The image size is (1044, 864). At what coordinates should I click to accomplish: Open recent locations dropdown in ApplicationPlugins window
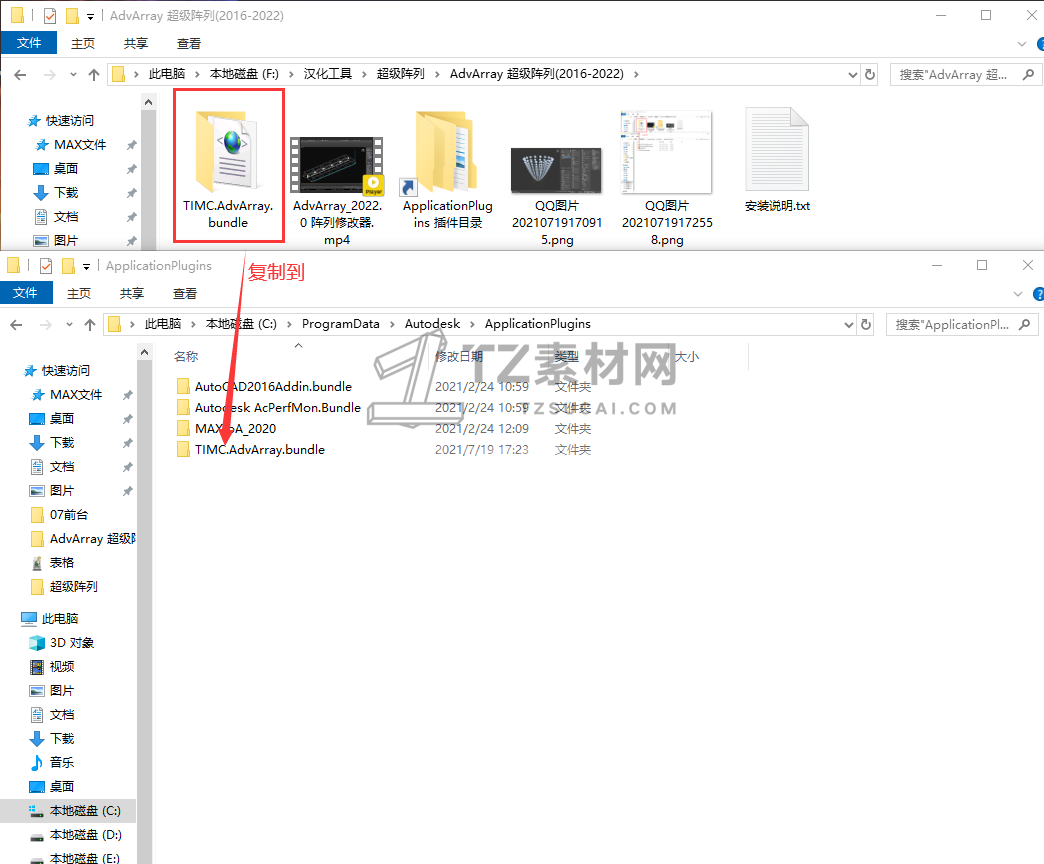tap(69, 325)
